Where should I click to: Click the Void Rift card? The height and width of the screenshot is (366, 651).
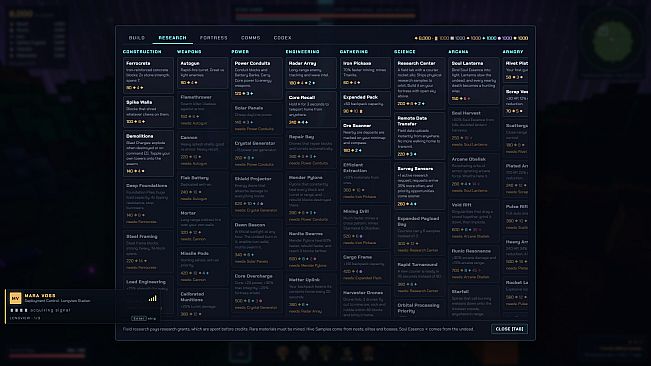[x=473, y=221]
